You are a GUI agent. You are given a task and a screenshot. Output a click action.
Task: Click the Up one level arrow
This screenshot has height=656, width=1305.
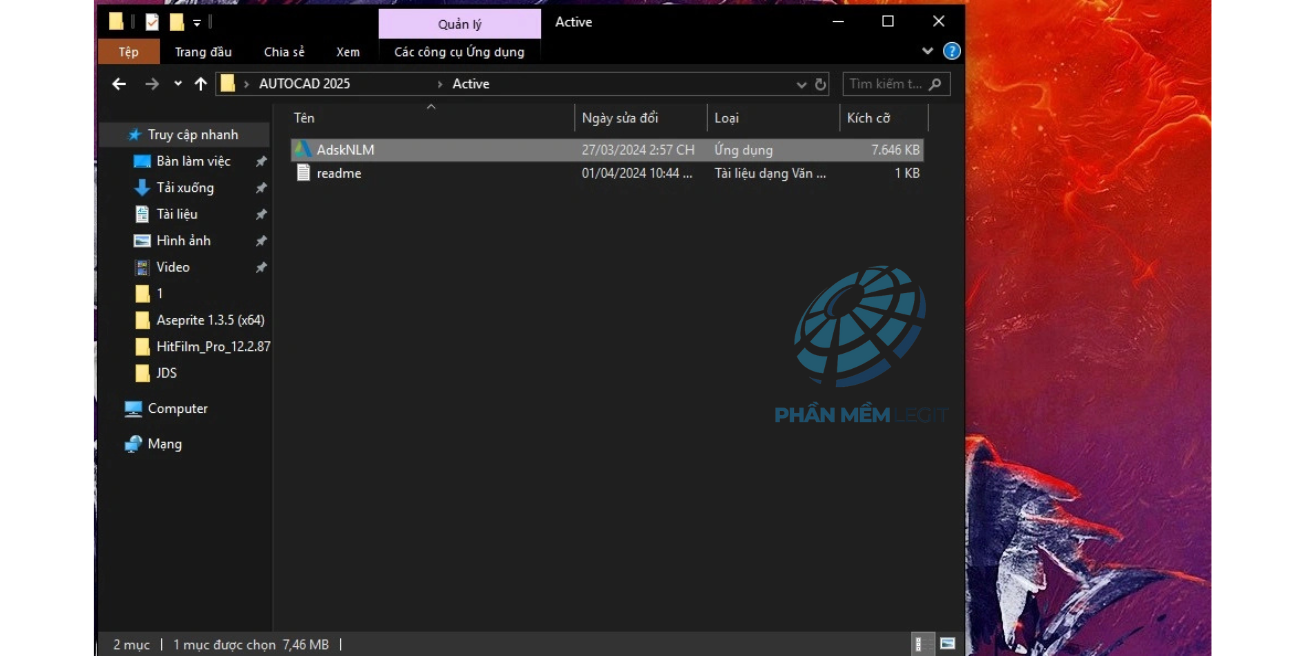click(x=201, y=84)
